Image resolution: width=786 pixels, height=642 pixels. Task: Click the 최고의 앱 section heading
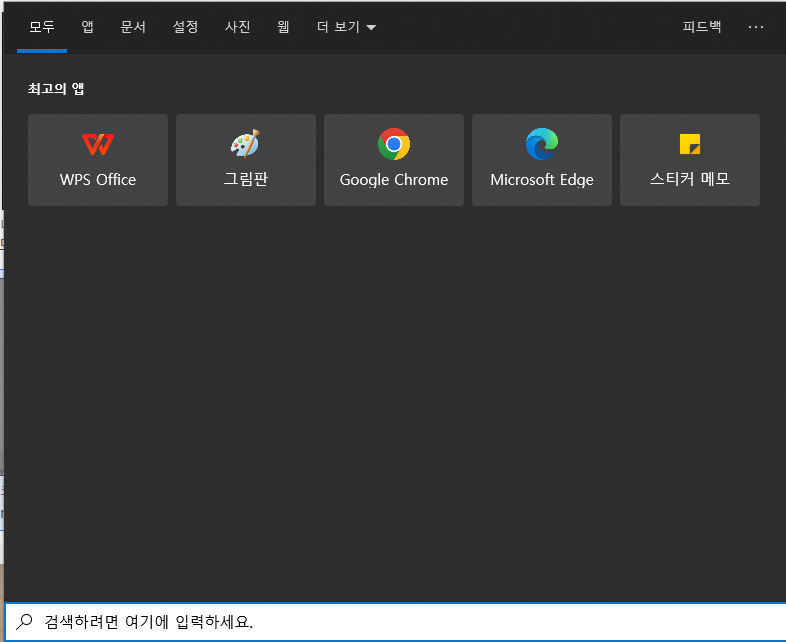coord(56,89)
